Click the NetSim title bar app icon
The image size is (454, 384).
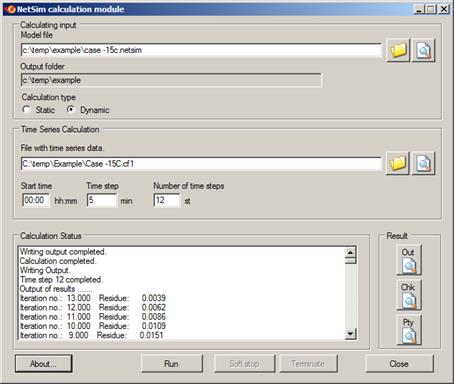11,9
